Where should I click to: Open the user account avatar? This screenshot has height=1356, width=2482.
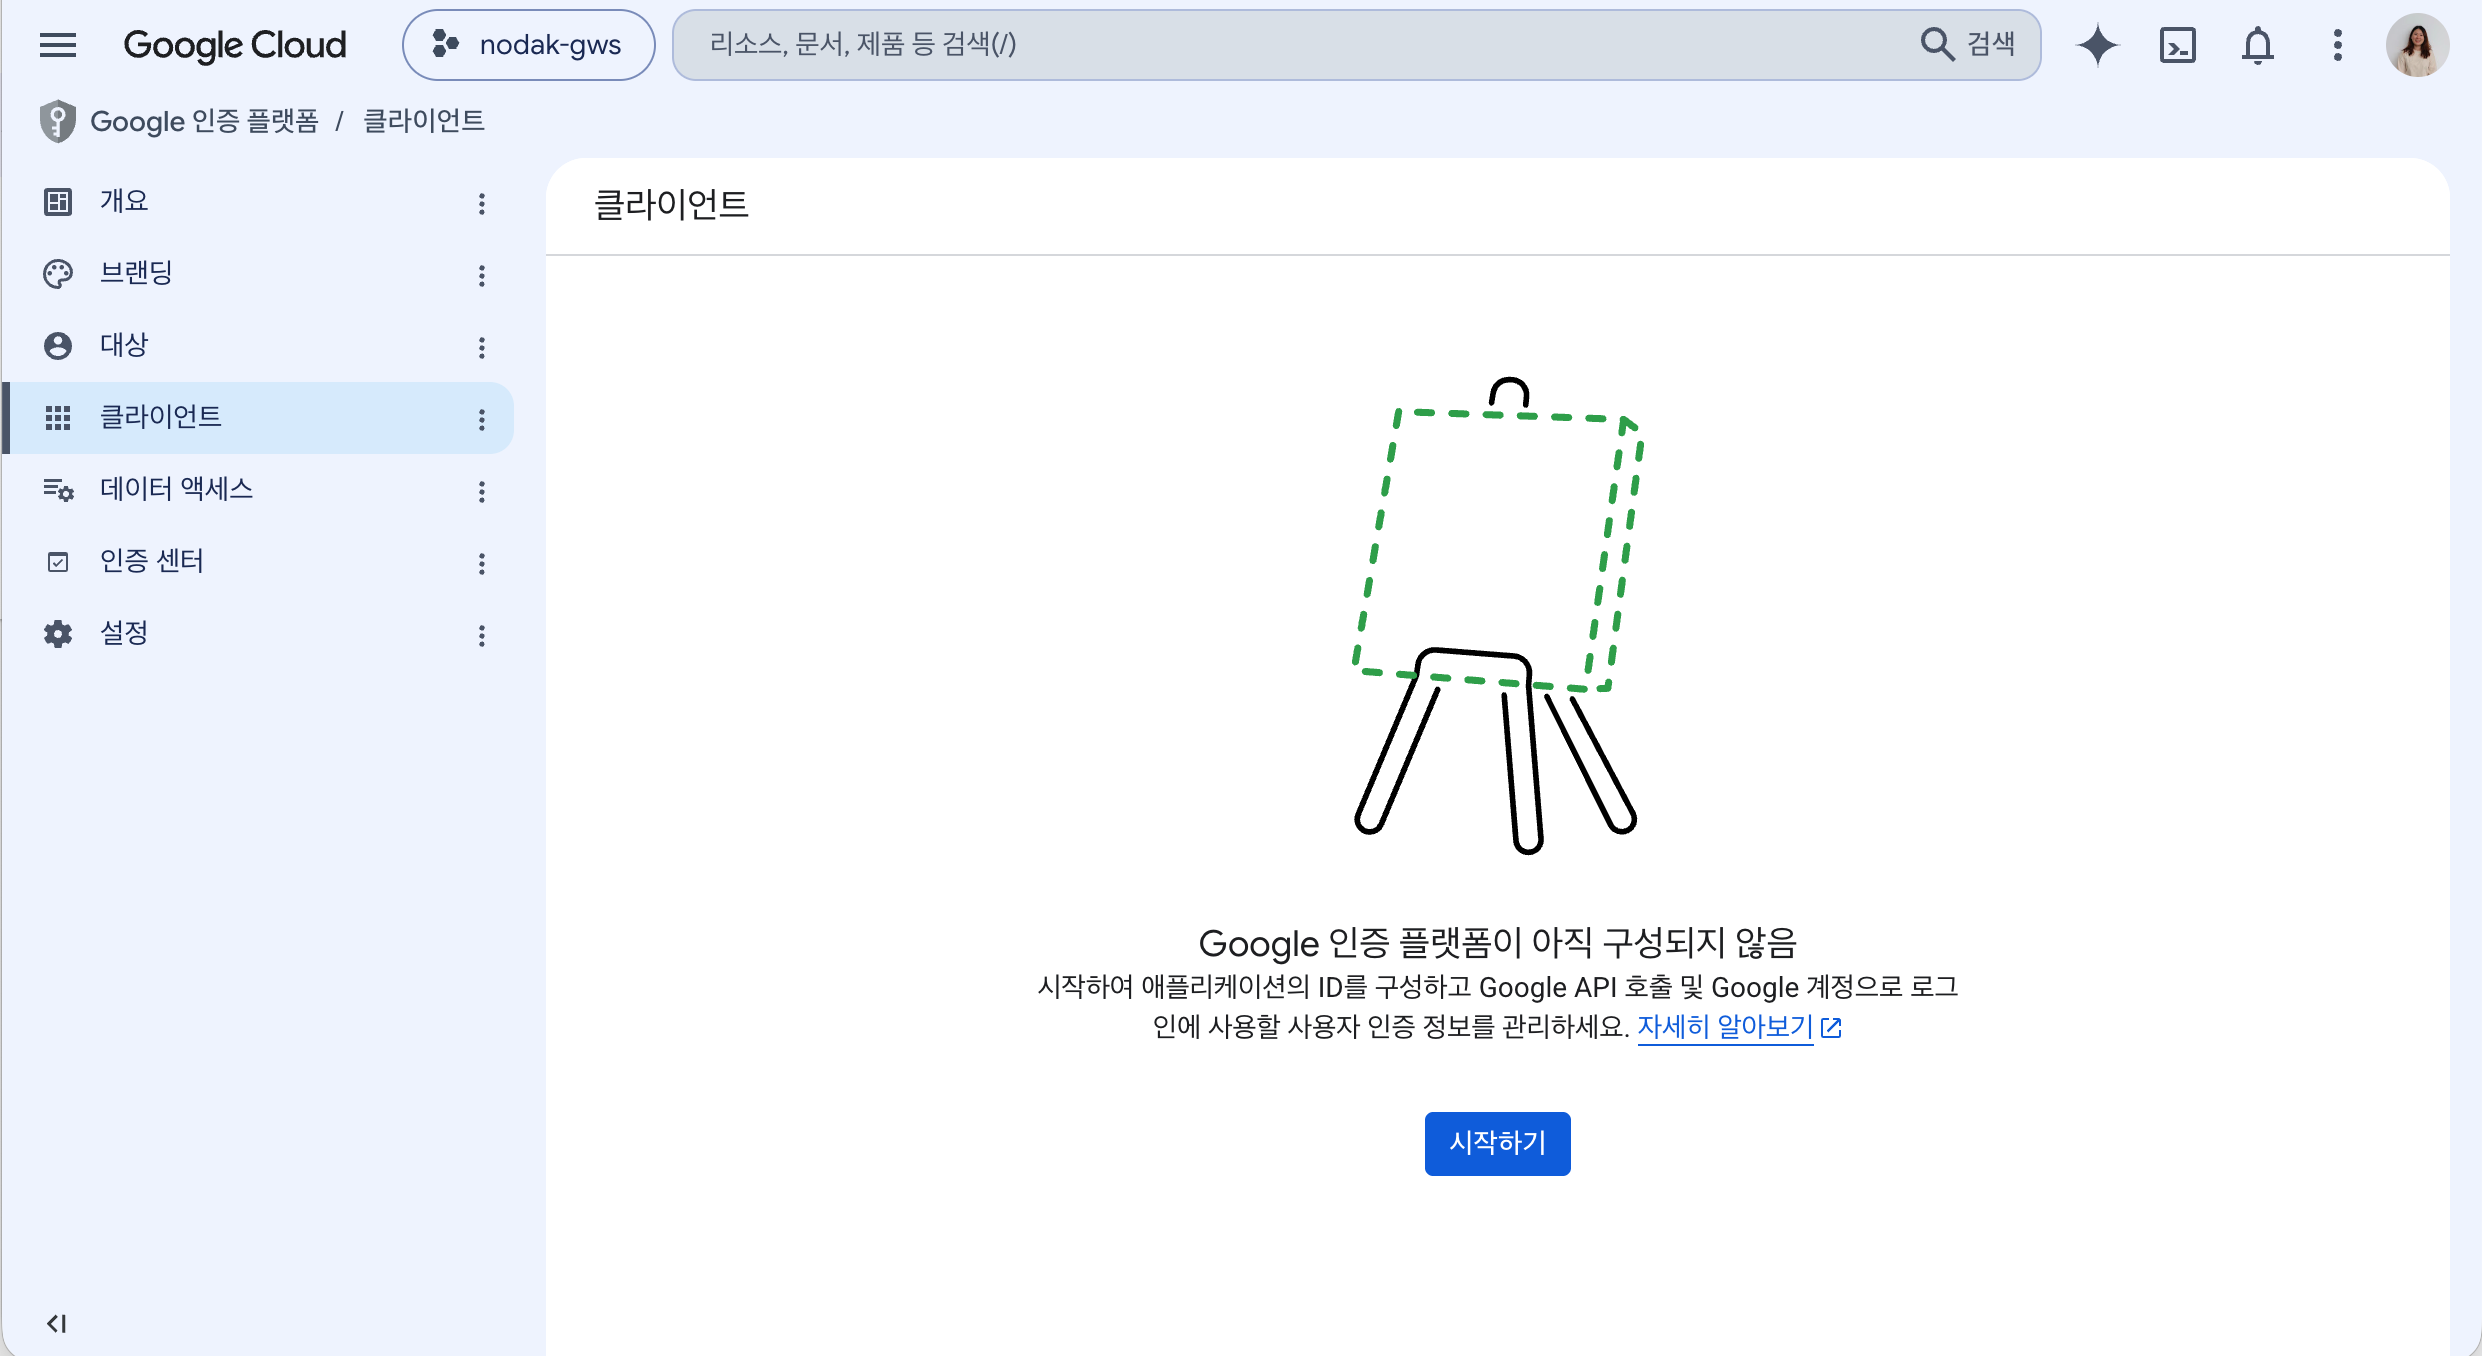coord(2417,45)
